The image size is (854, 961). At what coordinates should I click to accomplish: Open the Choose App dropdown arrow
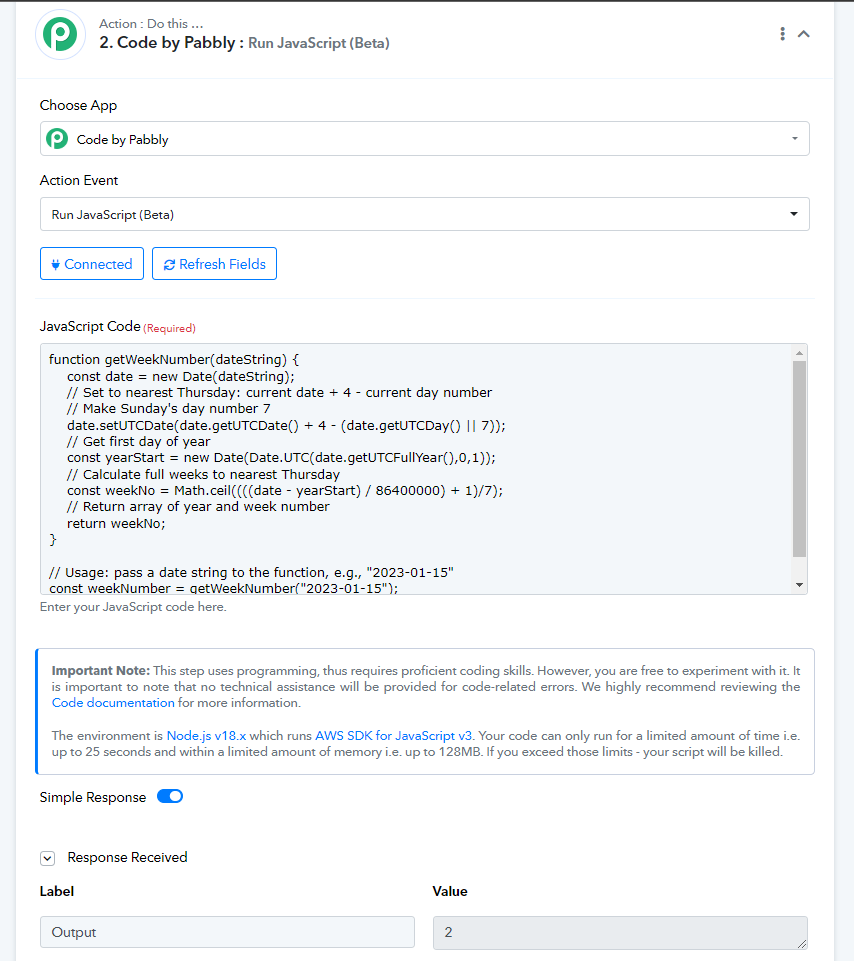(795, 139)
